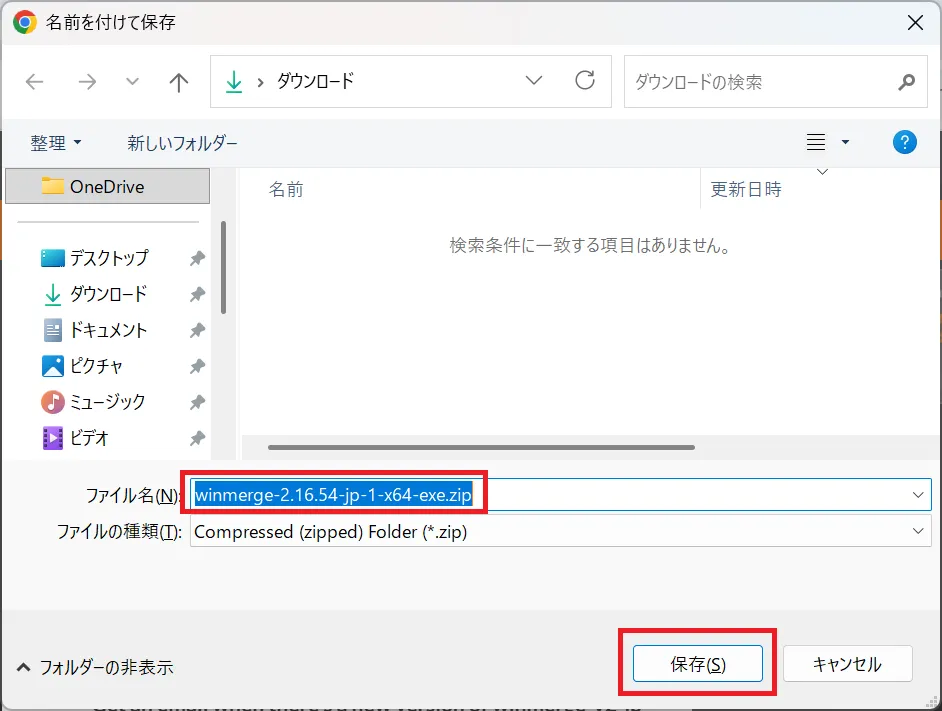The width and height of the screenshot is (942, 711).
Task: Expand the ファイルの種類 dropdown
Action: click(918, 531)
